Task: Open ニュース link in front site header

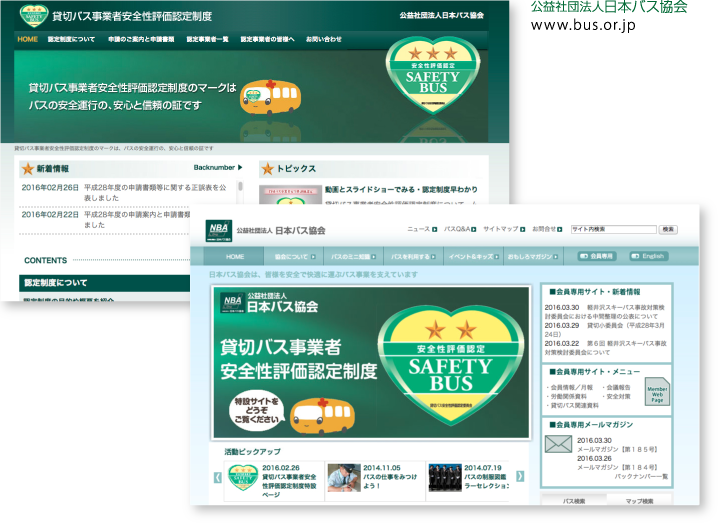Action: click(x=418, y=229)
